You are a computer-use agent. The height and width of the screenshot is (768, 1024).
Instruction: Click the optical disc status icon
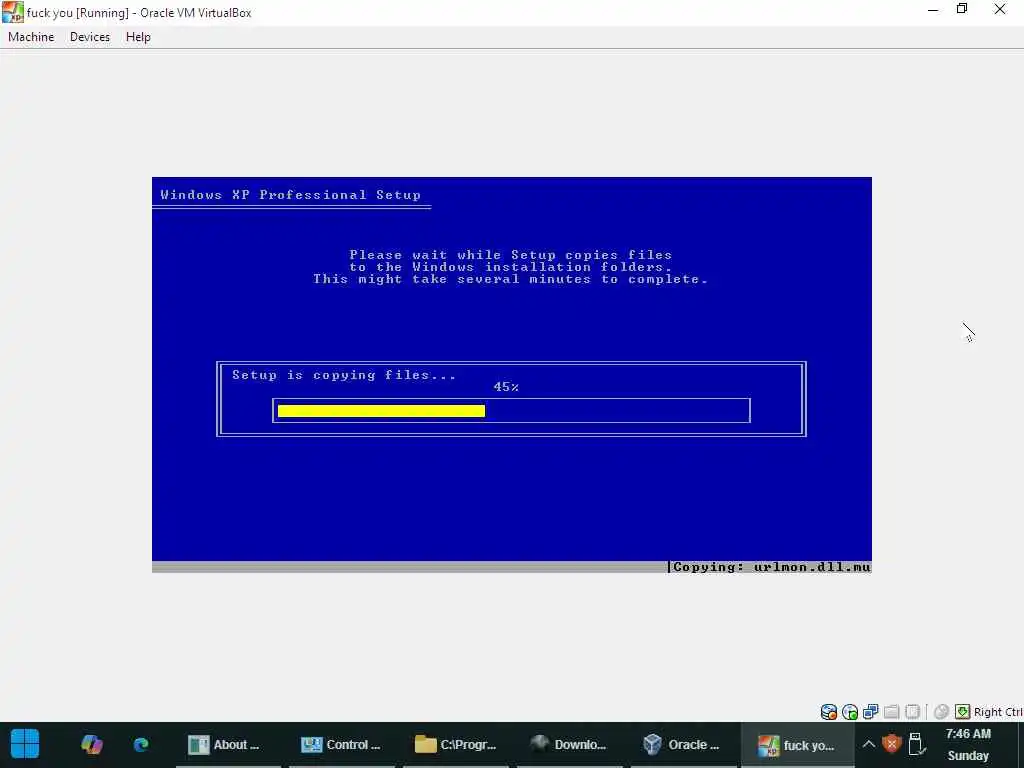coord(850,712)
